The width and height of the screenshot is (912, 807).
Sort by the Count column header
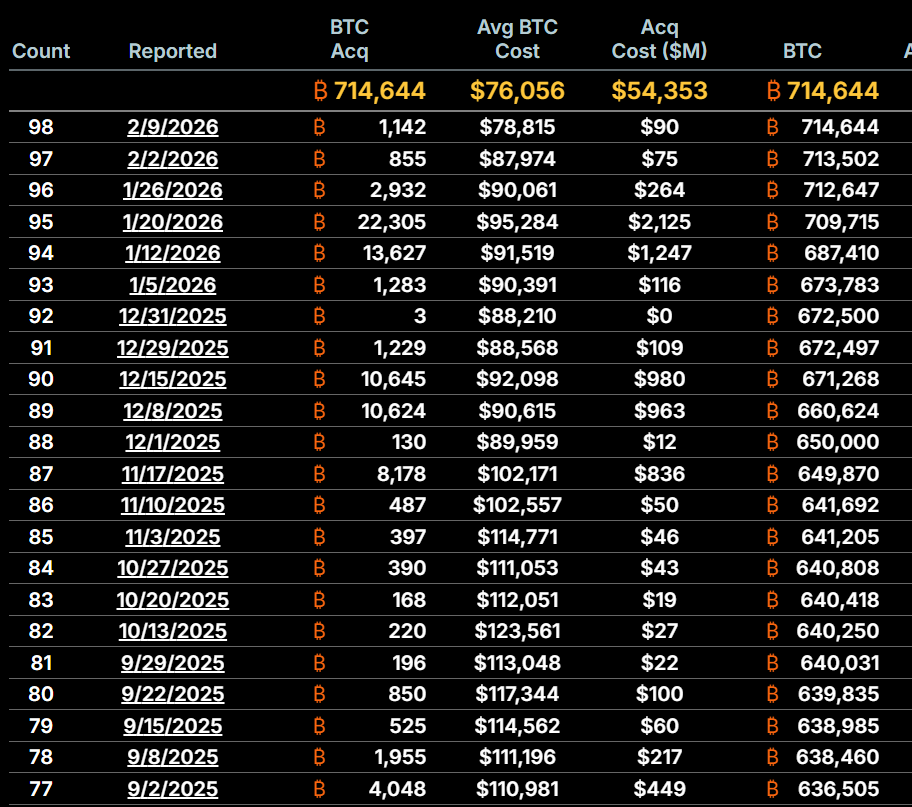coord(41,51)
